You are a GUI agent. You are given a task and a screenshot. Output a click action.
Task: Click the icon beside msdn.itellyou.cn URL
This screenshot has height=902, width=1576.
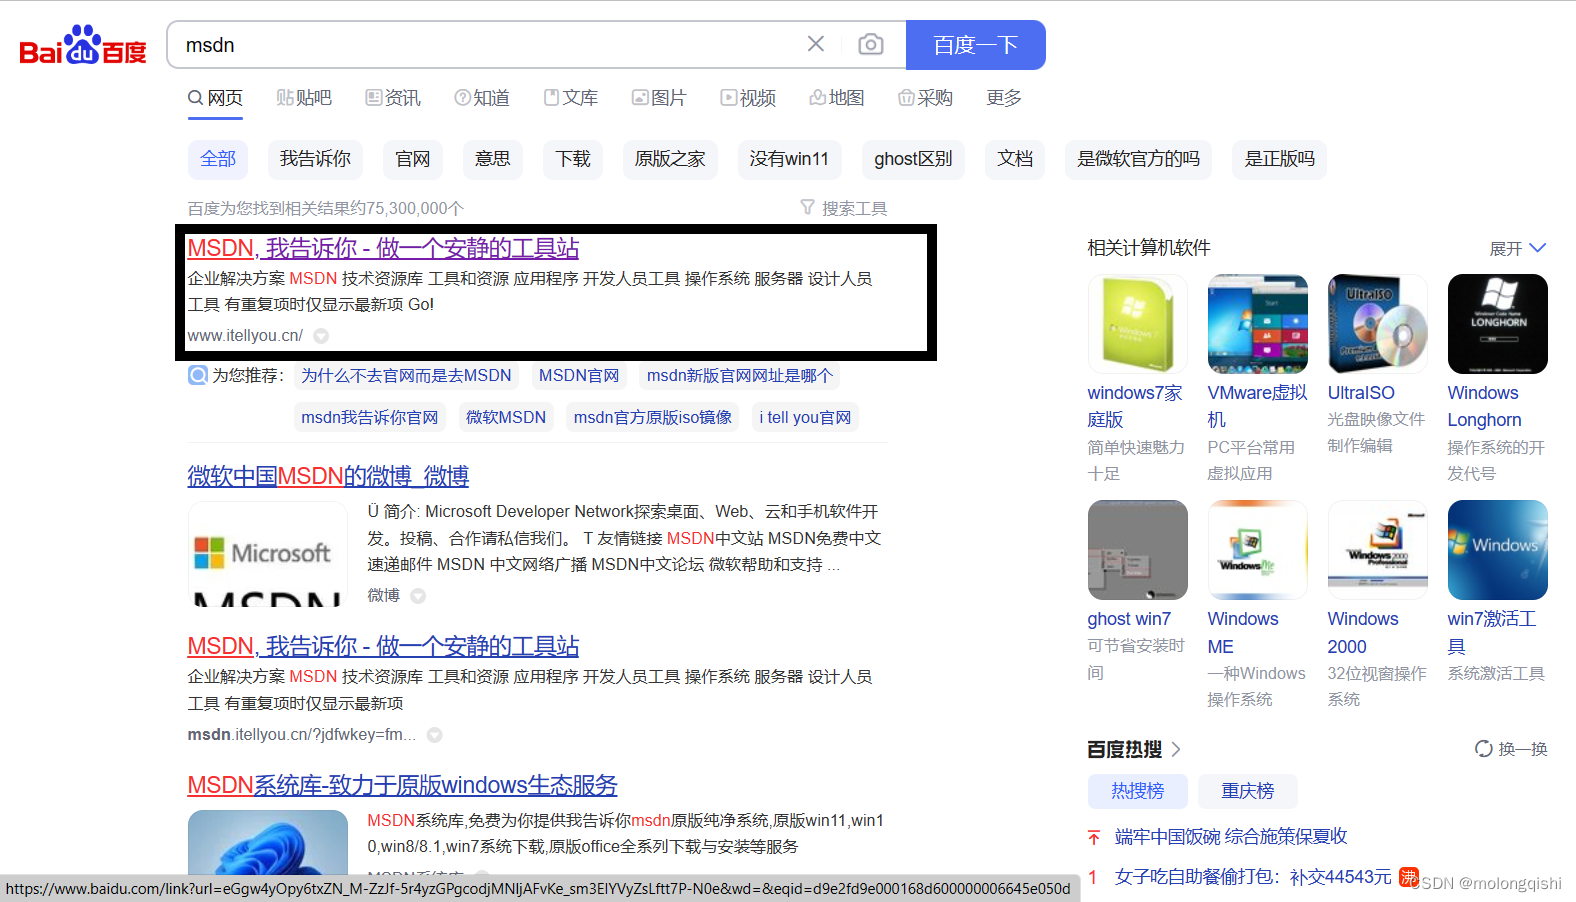(434, 735)
